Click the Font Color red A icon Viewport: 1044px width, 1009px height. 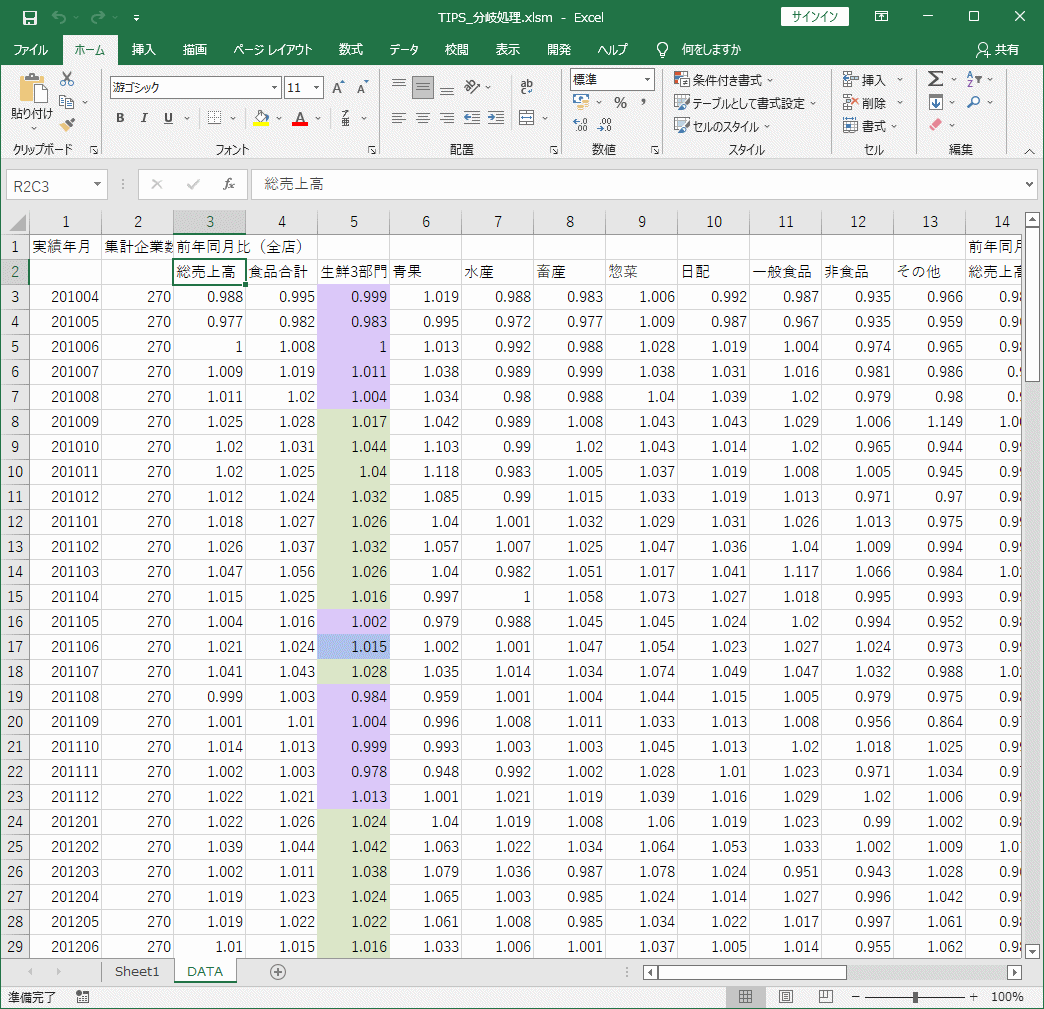300,118
